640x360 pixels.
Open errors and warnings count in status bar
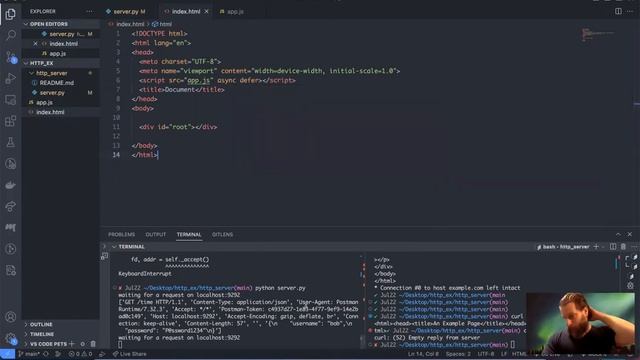(x=80, y=354)
